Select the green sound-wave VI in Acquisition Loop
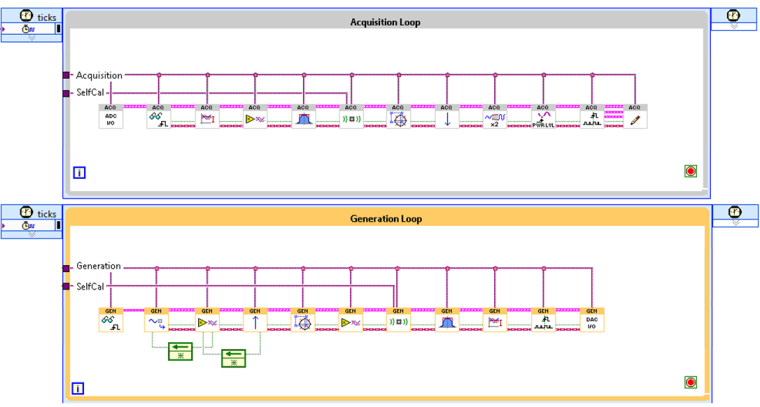Image resolution: width=760 pixels, height=407 pixels. click(x=351, y=116)
